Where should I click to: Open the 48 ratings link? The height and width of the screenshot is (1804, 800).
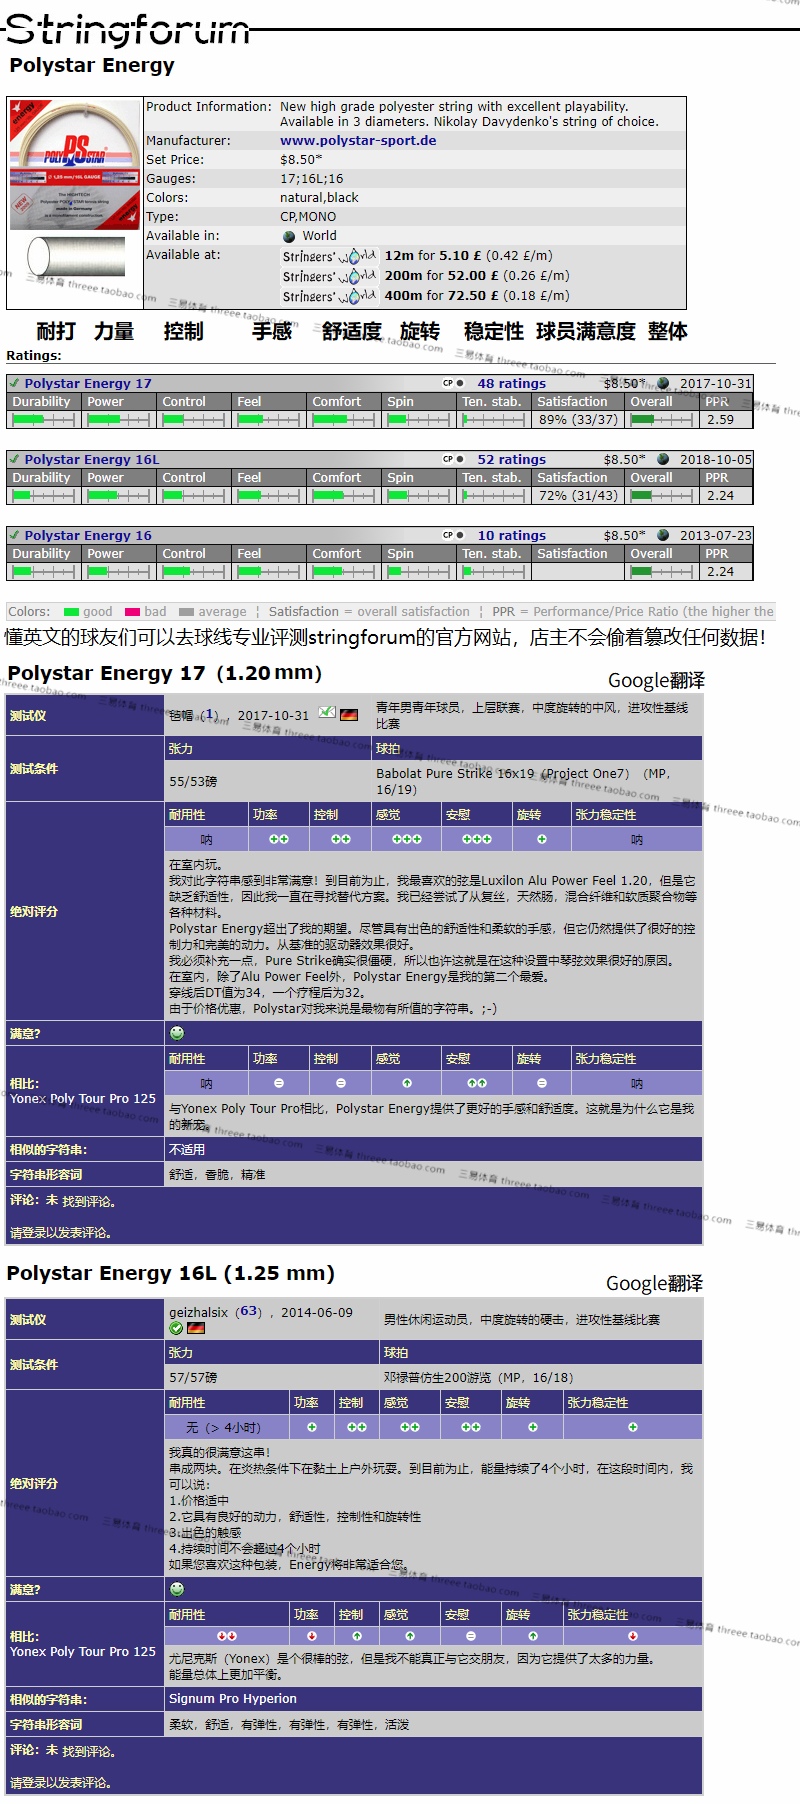point(512,383)
